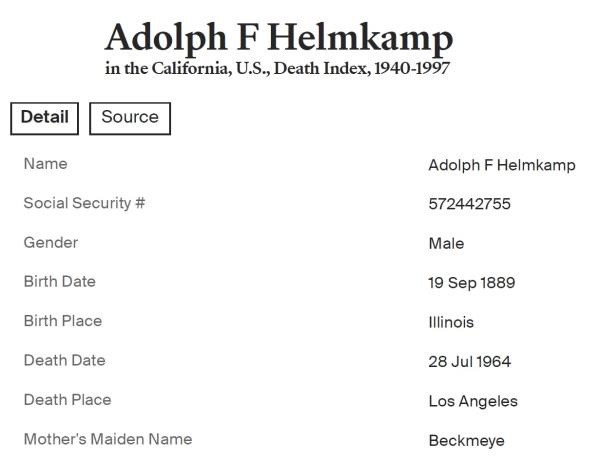Click the Adolph F Helmkamp page heading

point(278,38)
